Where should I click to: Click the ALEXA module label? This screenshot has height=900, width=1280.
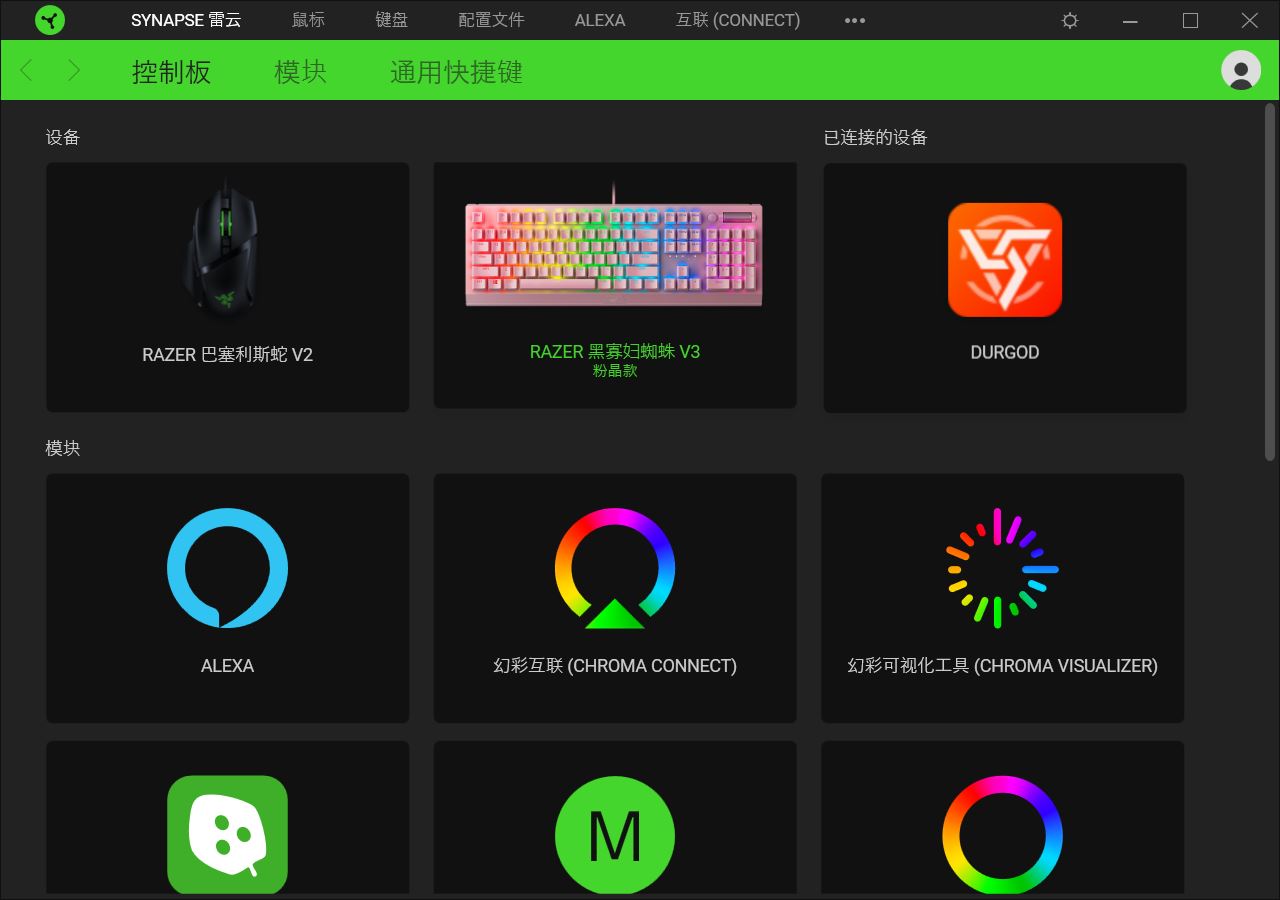(x=227, y=666)
